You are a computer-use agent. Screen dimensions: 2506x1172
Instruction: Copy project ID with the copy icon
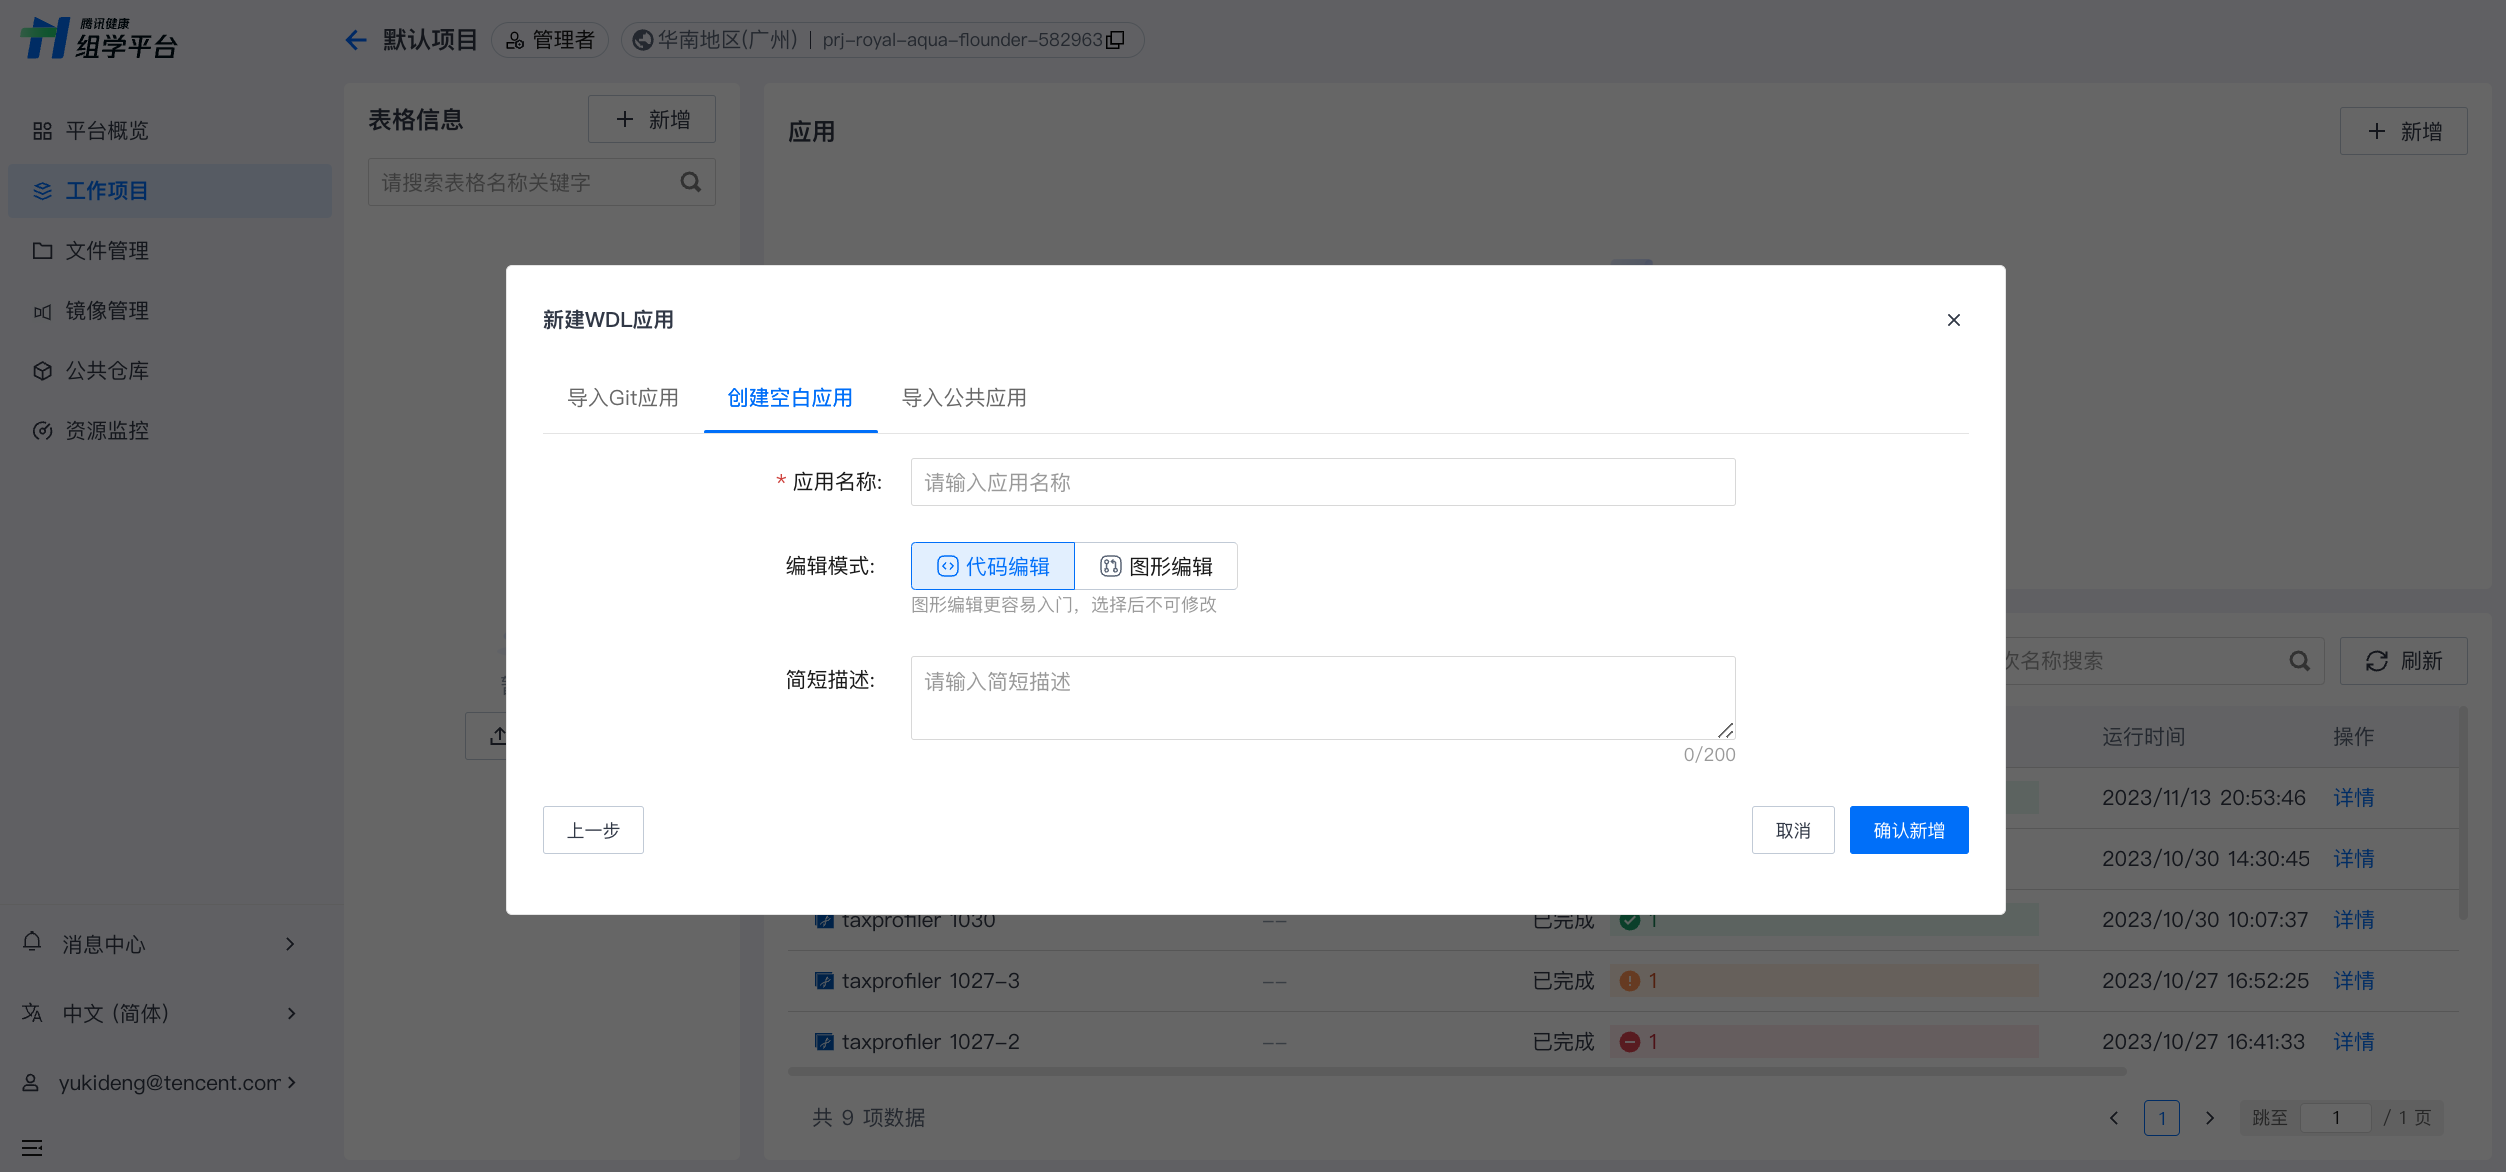coord(1116,40)
